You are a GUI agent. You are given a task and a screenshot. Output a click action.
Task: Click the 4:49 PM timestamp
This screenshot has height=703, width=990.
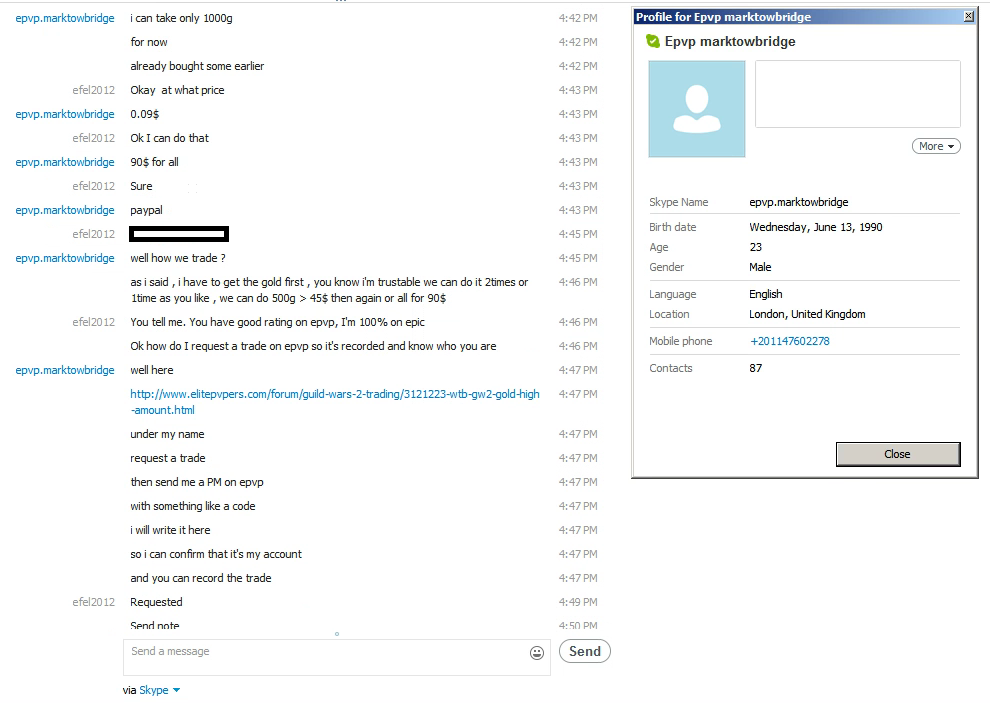pos(578,602)
